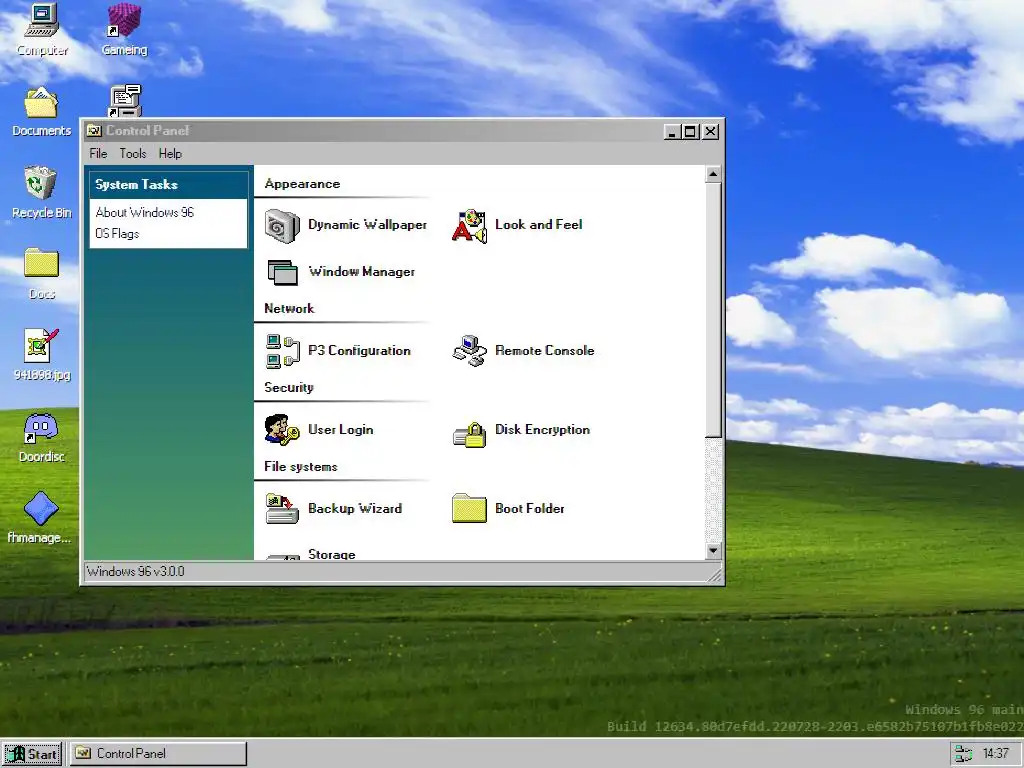
Task: Open the P3 Configuration icon
Action: [x=282, y=351]
